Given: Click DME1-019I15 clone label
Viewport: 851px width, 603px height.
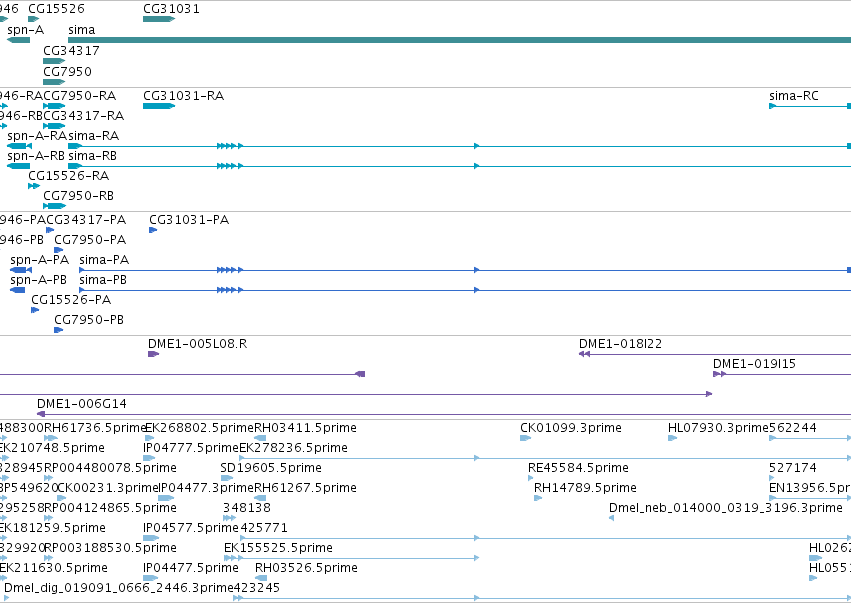Looking at the screenshot, I should click(754, 364).
